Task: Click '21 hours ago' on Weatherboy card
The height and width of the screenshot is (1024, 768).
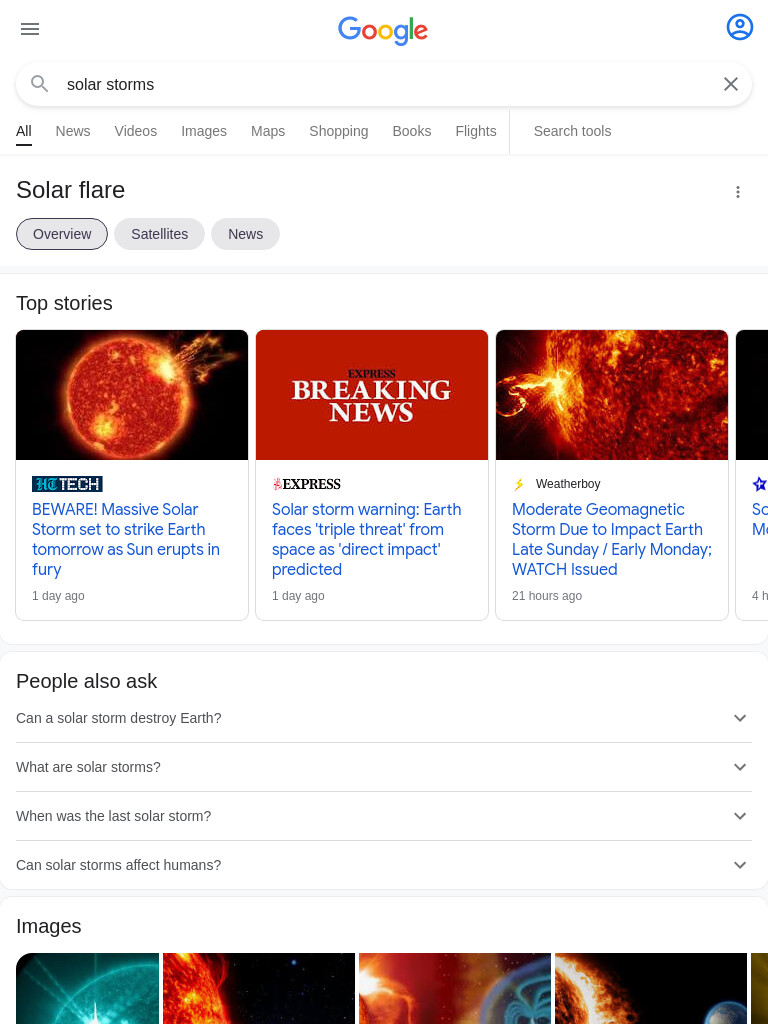Action: 547,596
